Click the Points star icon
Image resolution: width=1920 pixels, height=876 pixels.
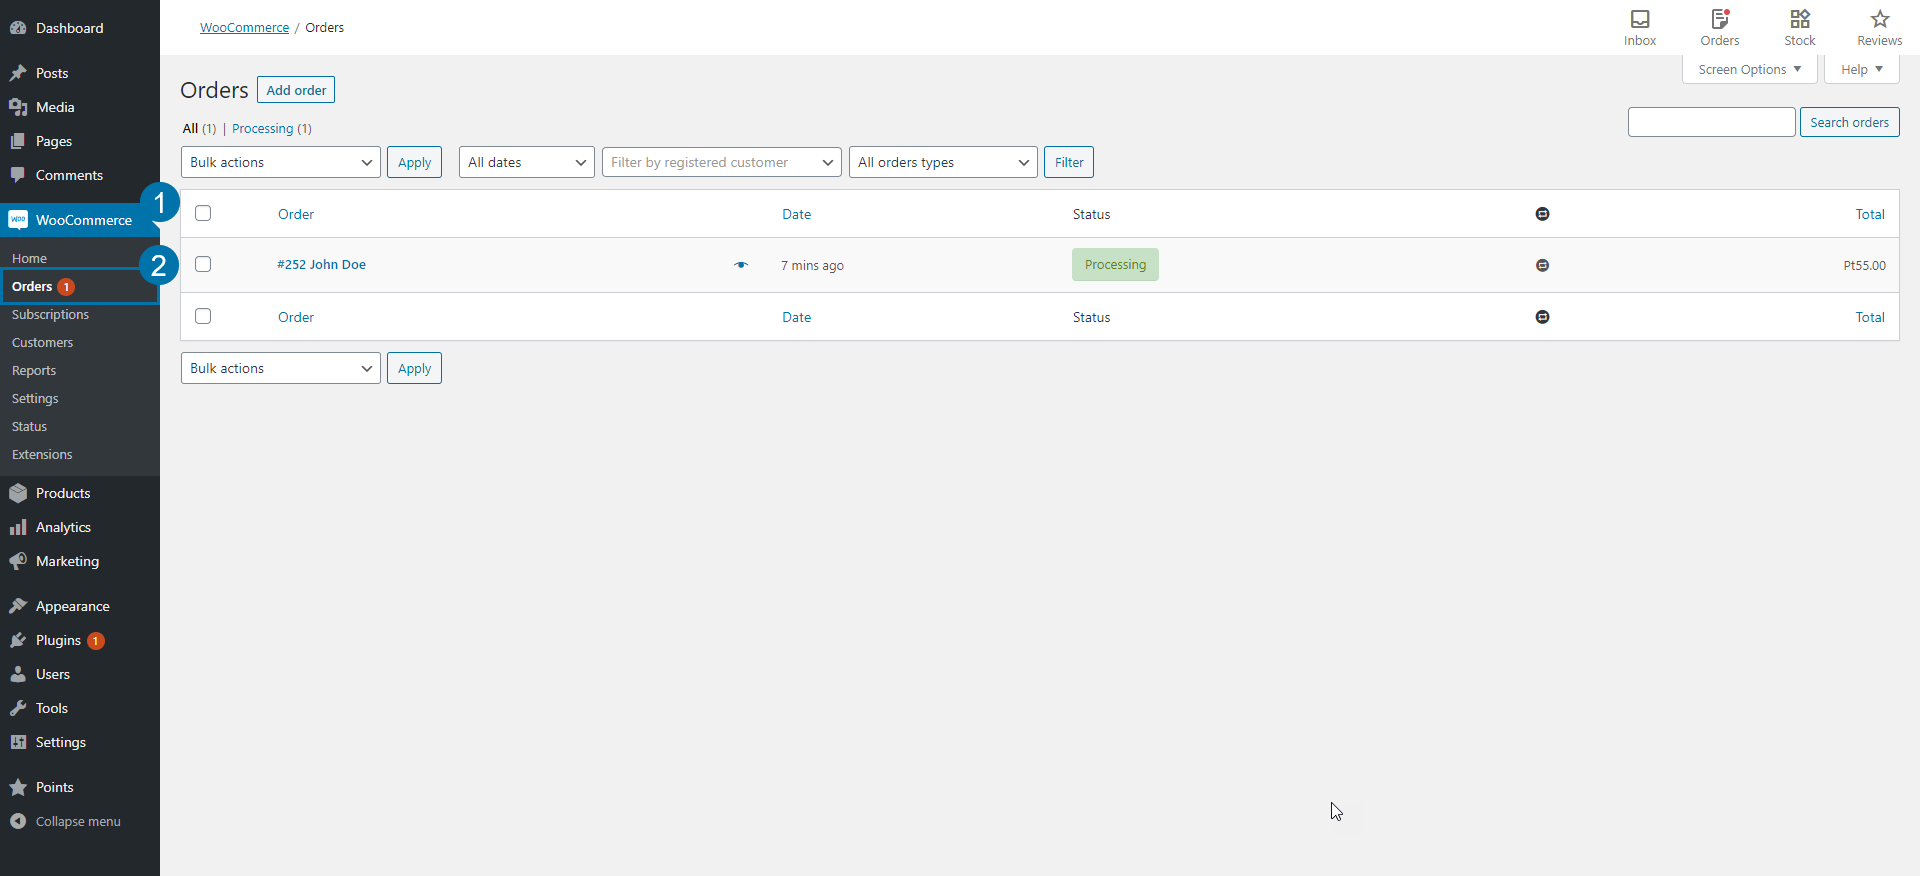18,787
